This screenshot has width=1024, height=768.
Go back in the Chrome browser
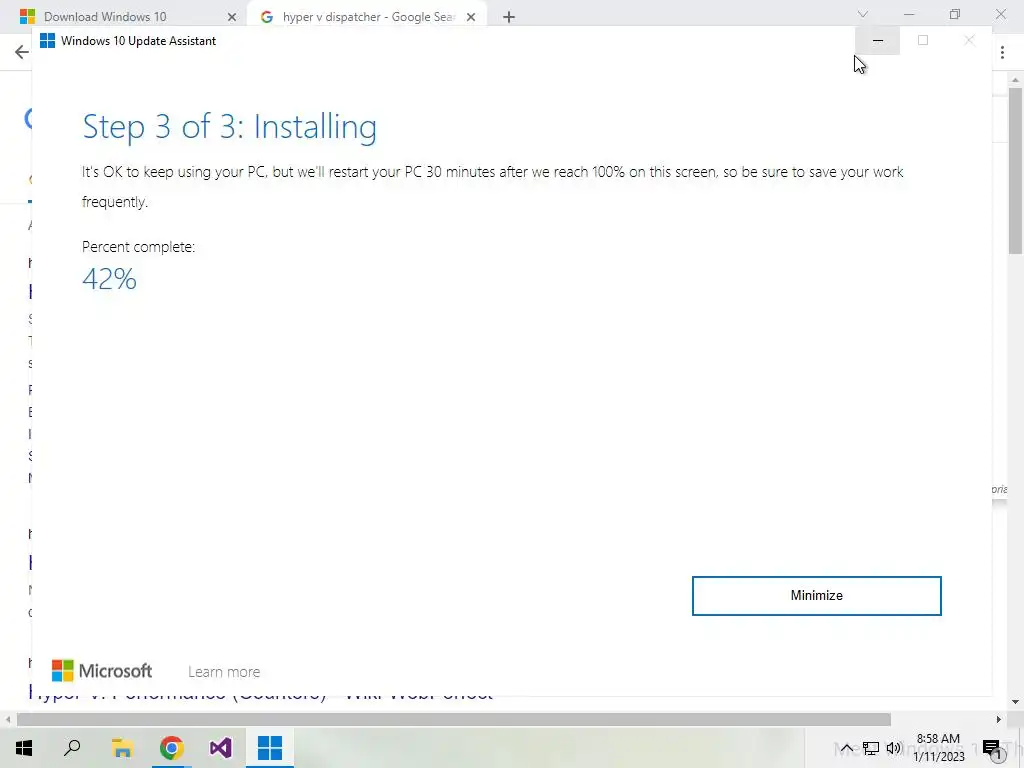point(22,52)
